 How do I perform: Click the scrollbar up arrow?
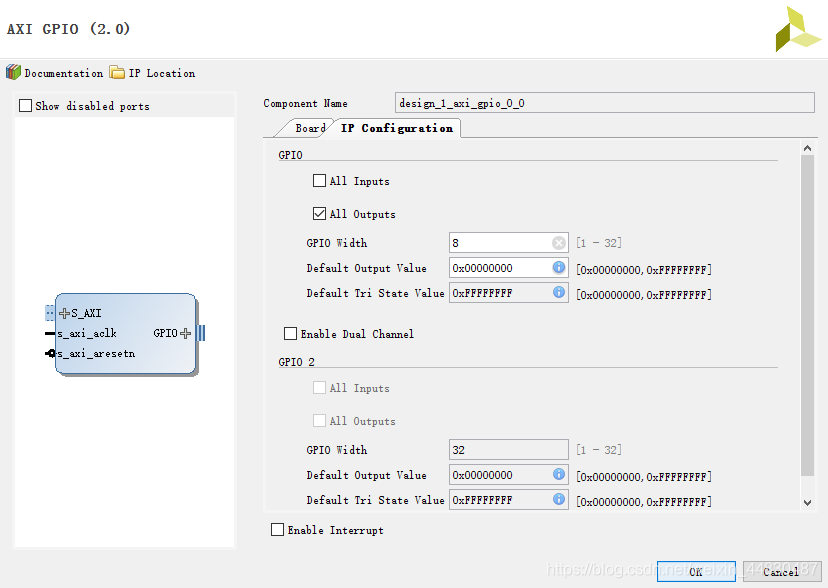coord(807,148)
